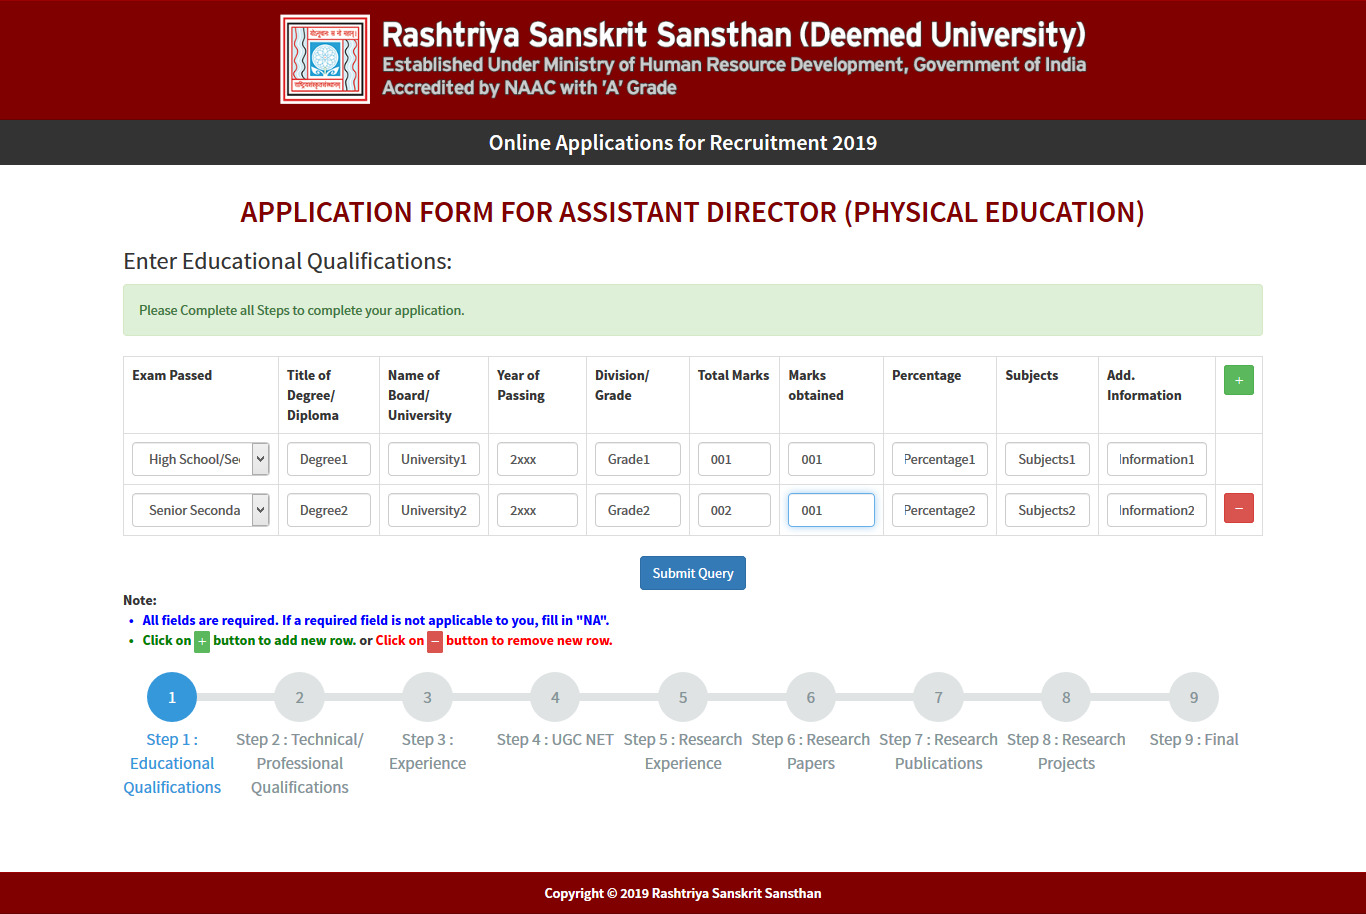Open the High School exam dropdown
Screen dimensions: 1366x914
tap(201, 460)
